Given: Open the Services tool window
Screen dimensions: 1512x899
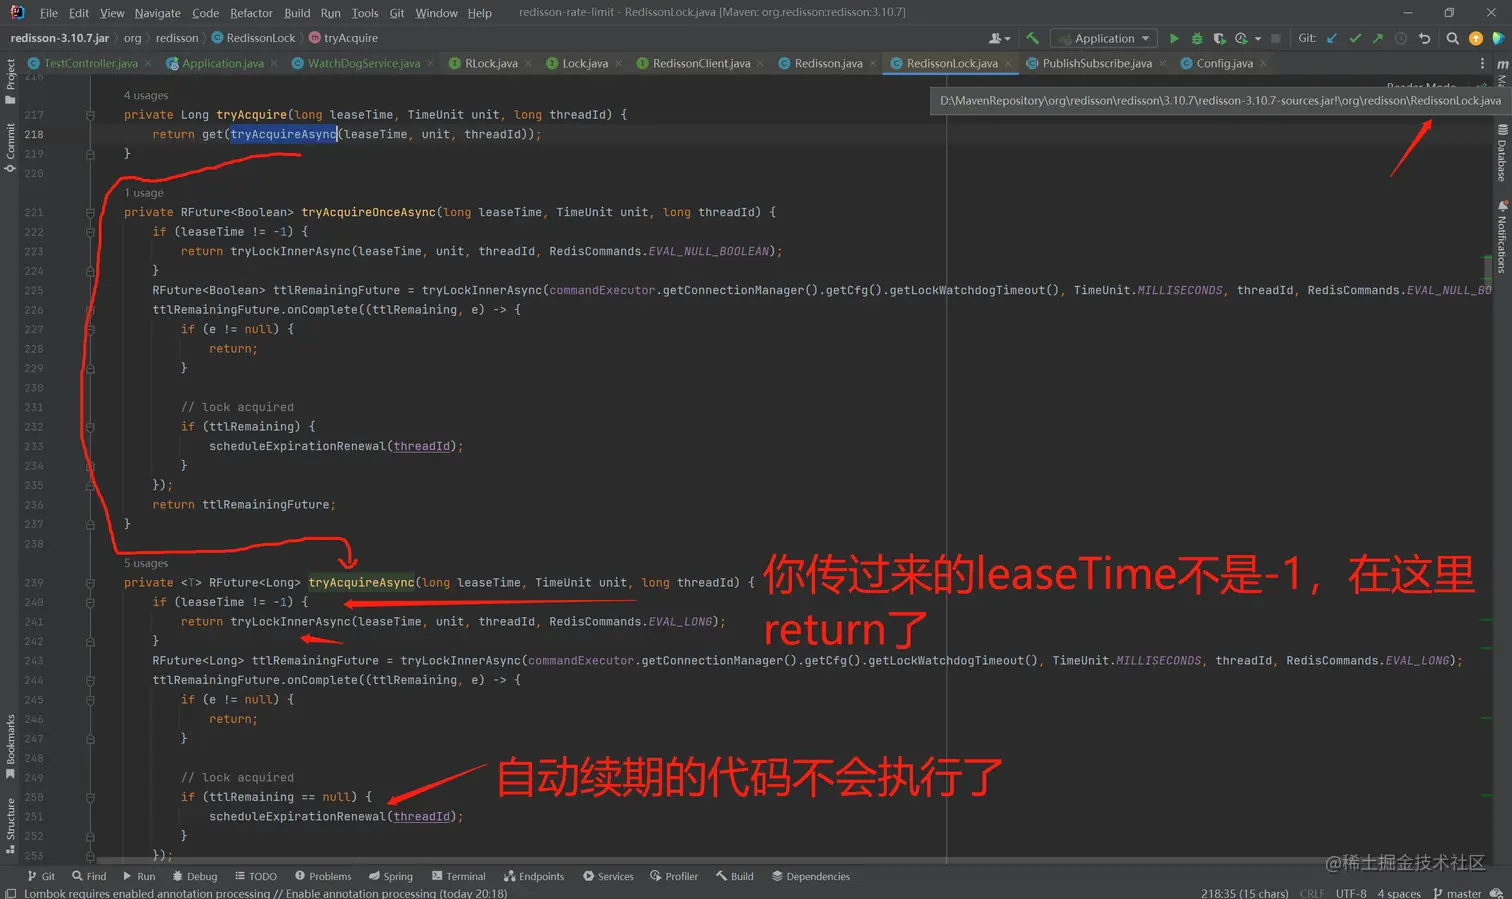Looking at the screenshot, I should click(609, 876).
